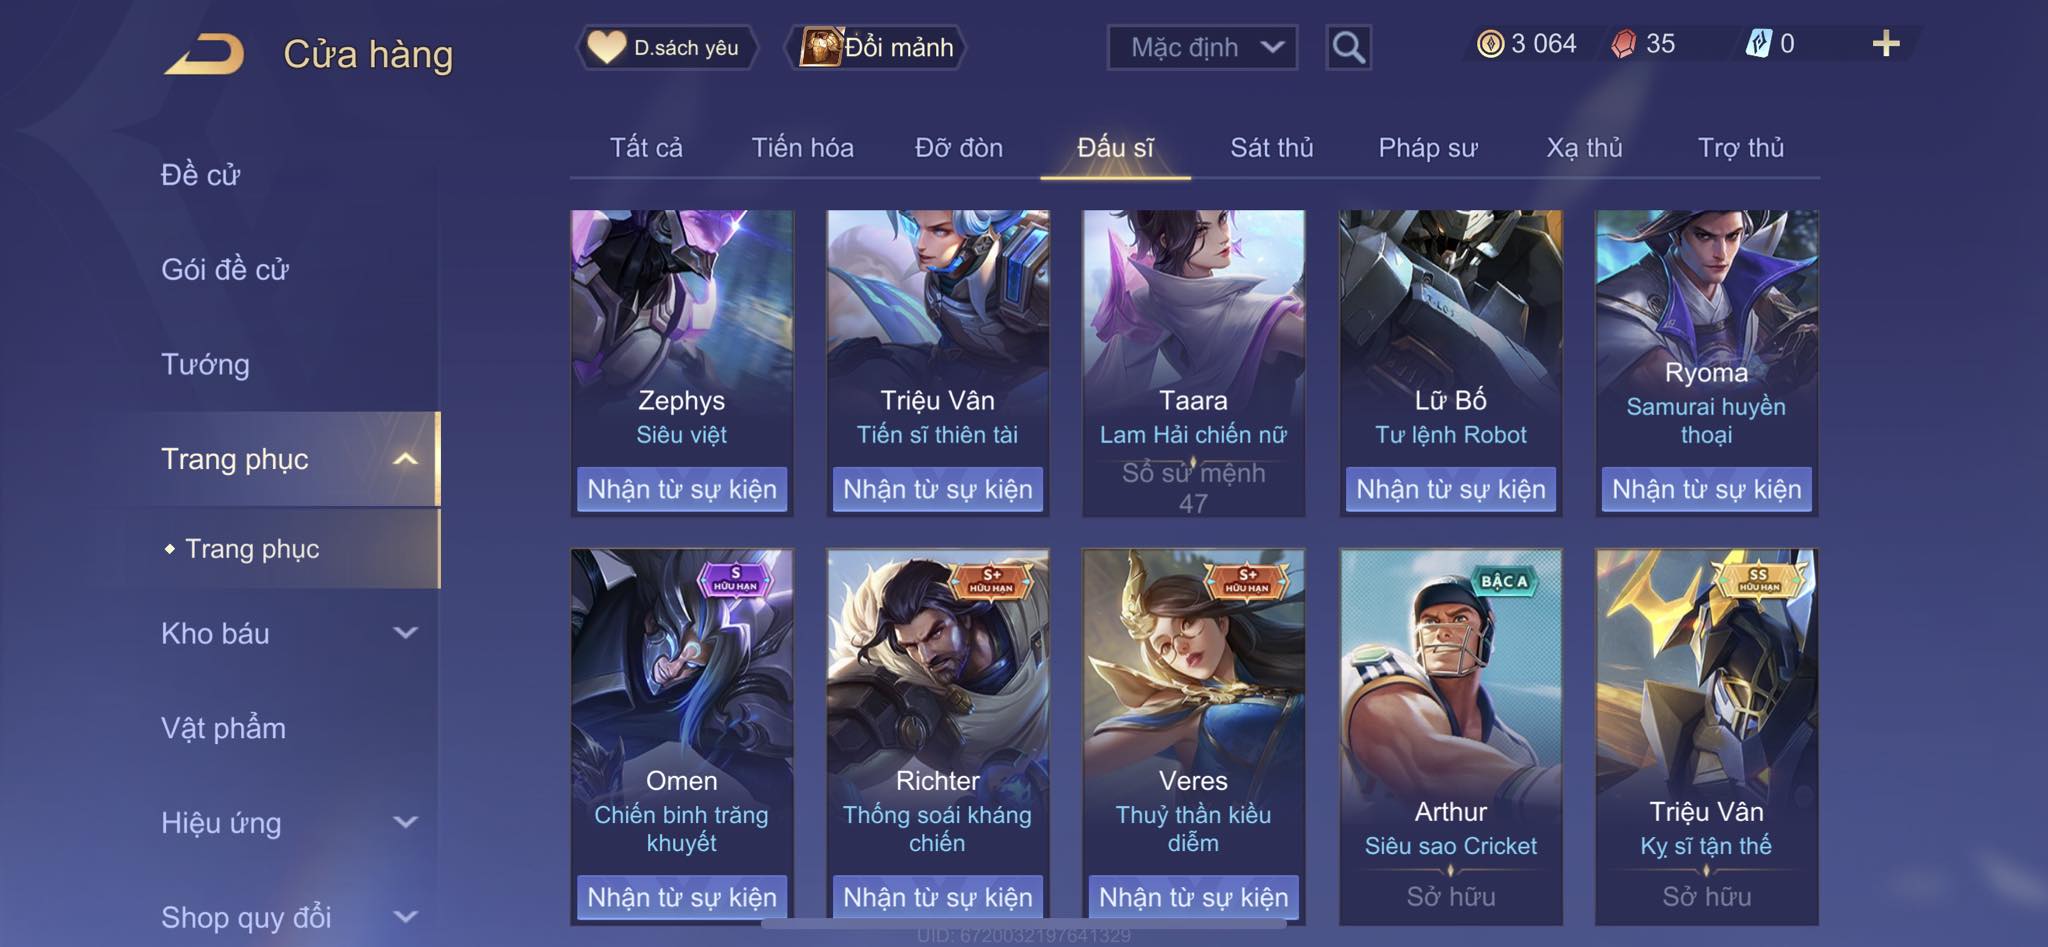
Task: Click Nhận từ sự kiện under Zephys
Action: [x=682, y=489]
